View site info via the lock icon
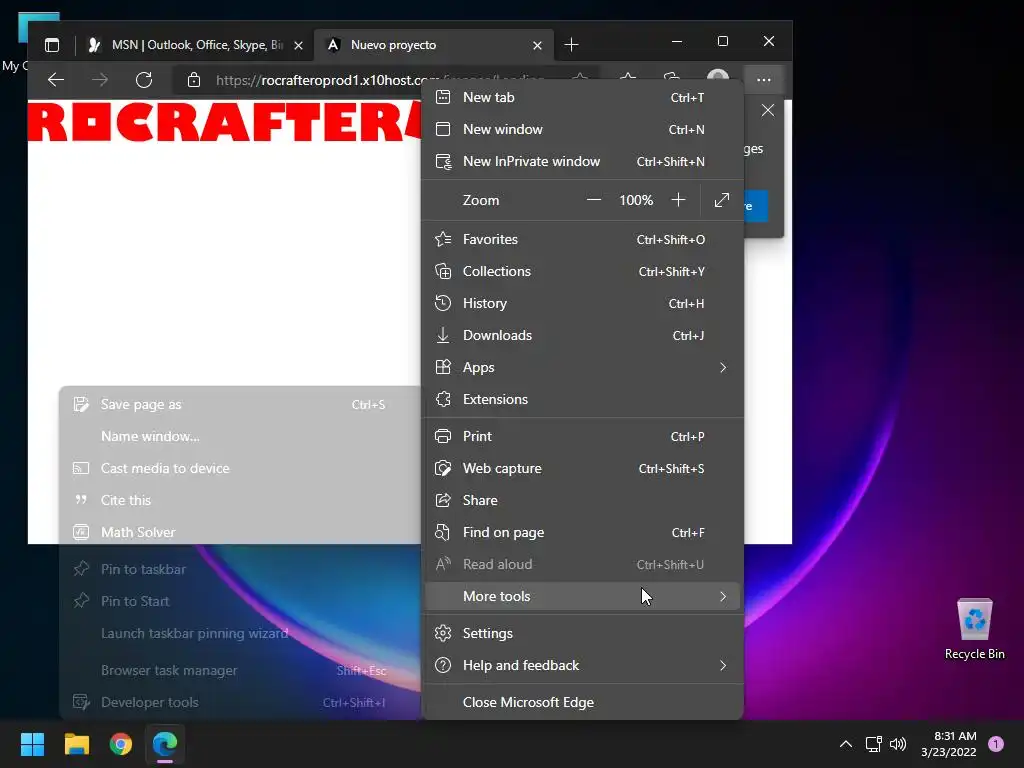The width and height of the screenshot is (1024, 768). pos(194,80)
